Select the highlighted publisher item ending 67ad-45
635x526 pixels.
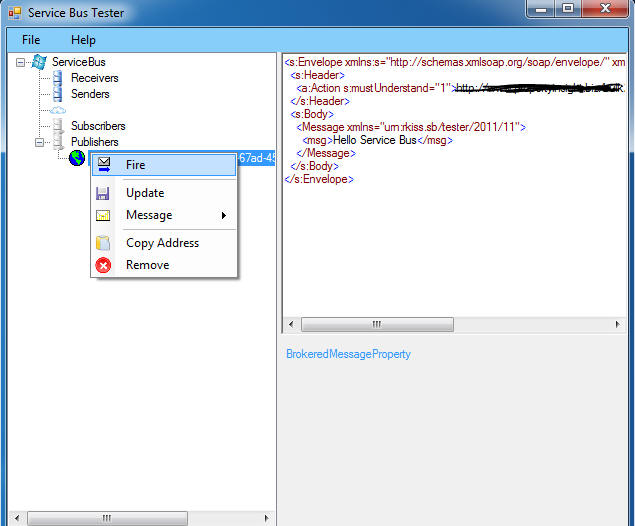(x=256, y=158)
